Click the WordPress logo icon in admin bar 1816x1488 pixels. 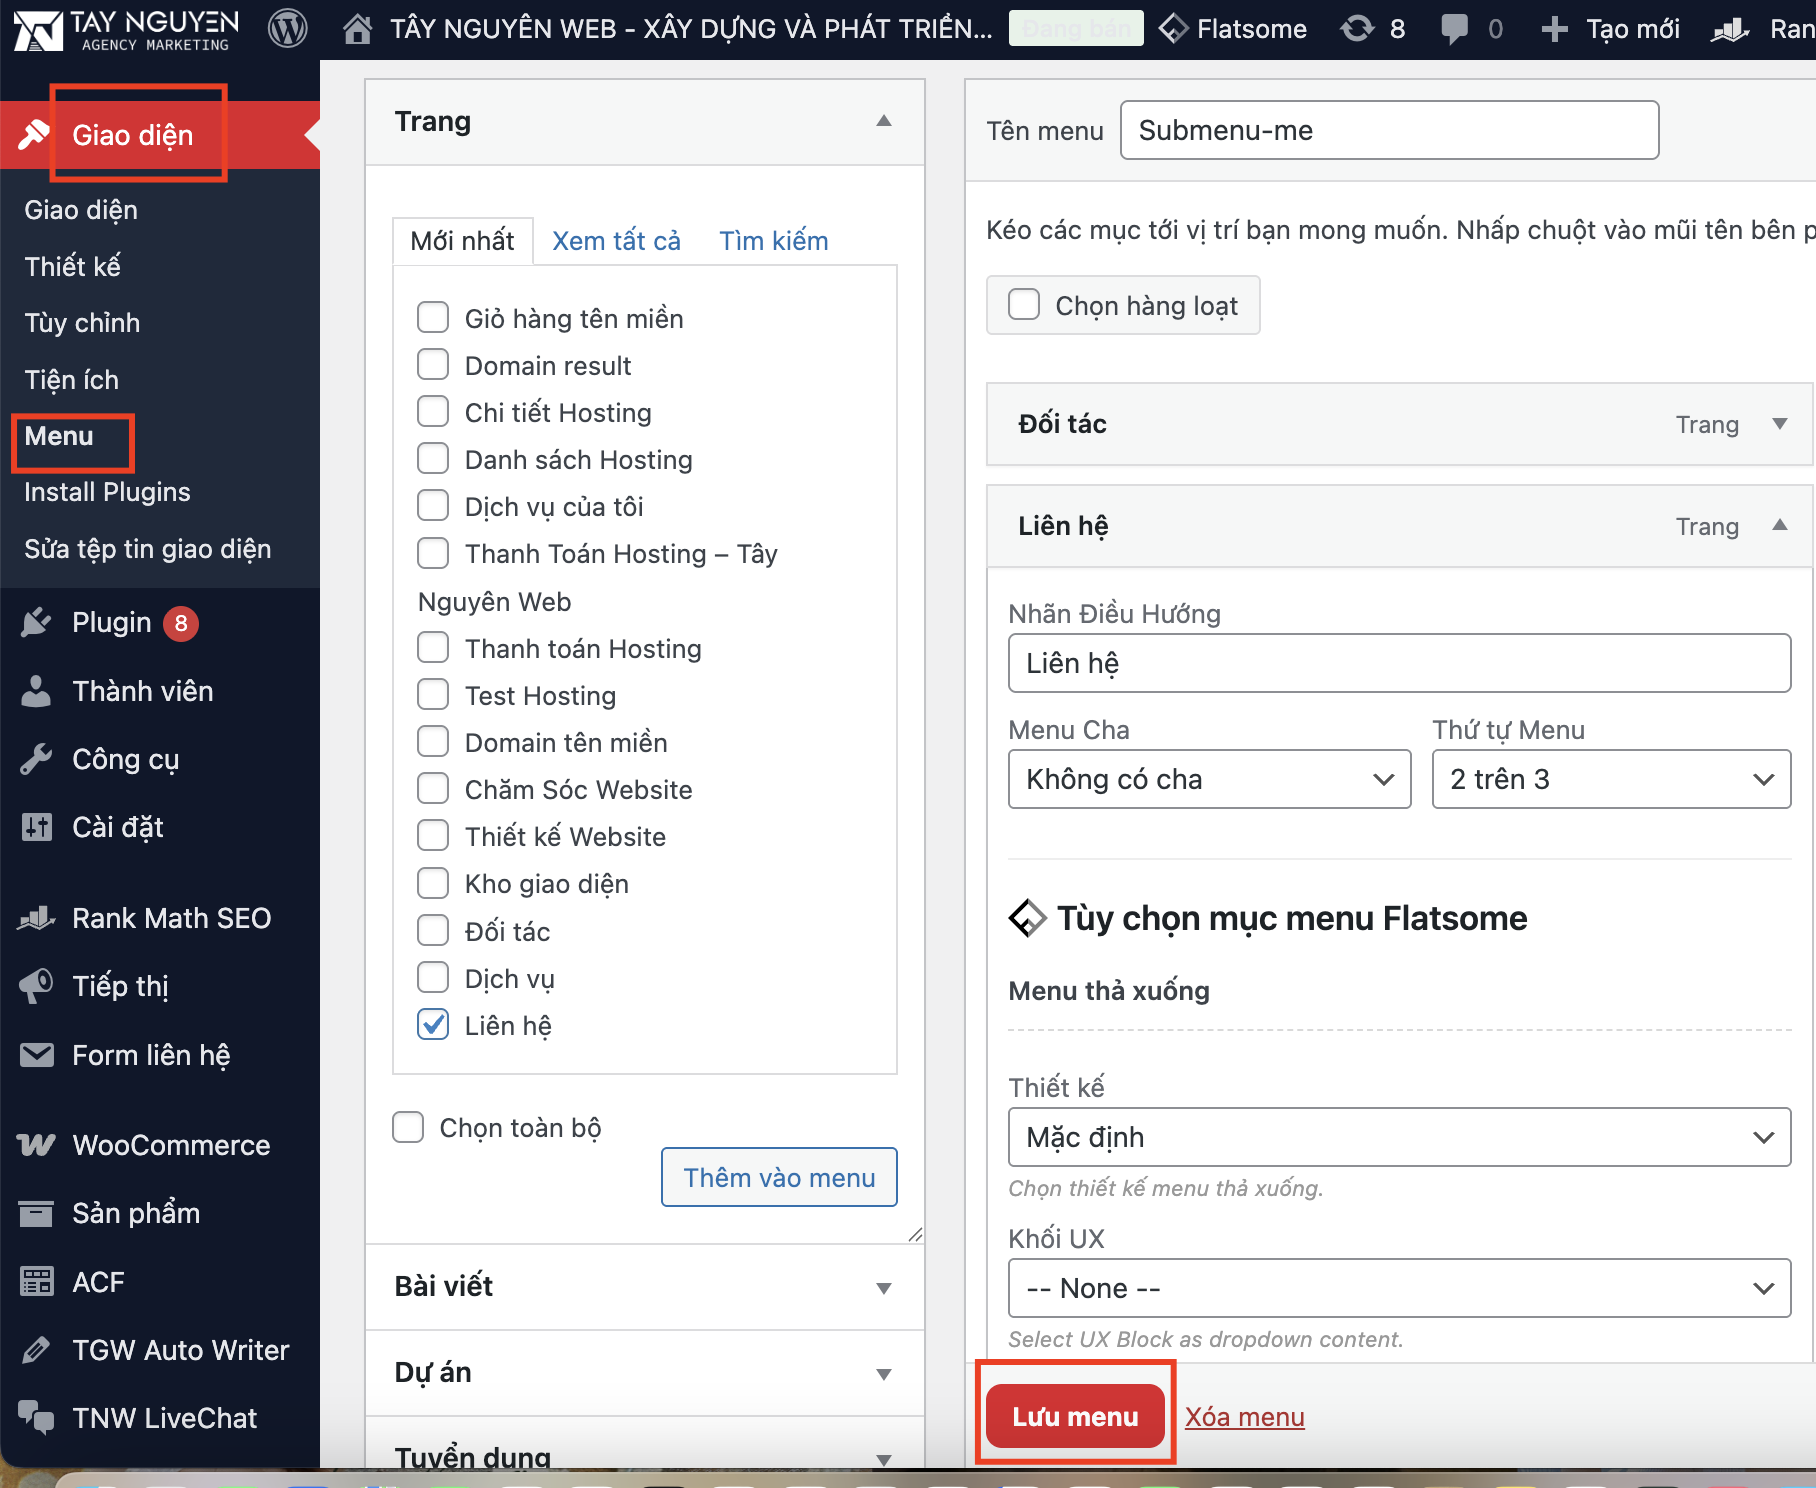click(x=288, y=29)
